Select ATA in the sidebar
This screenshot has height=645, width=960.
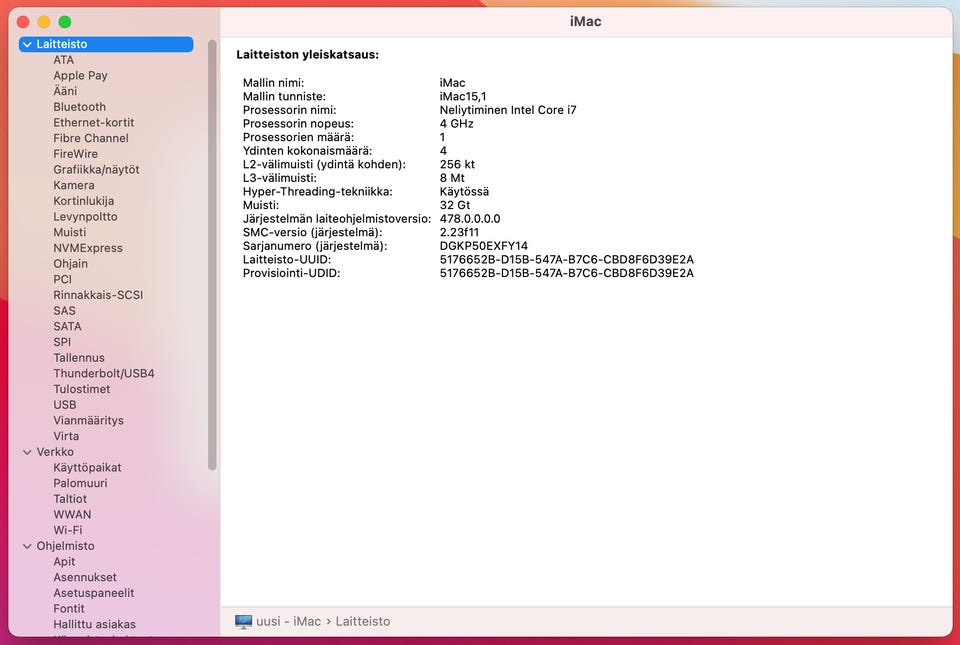click(x=64, y=60)
